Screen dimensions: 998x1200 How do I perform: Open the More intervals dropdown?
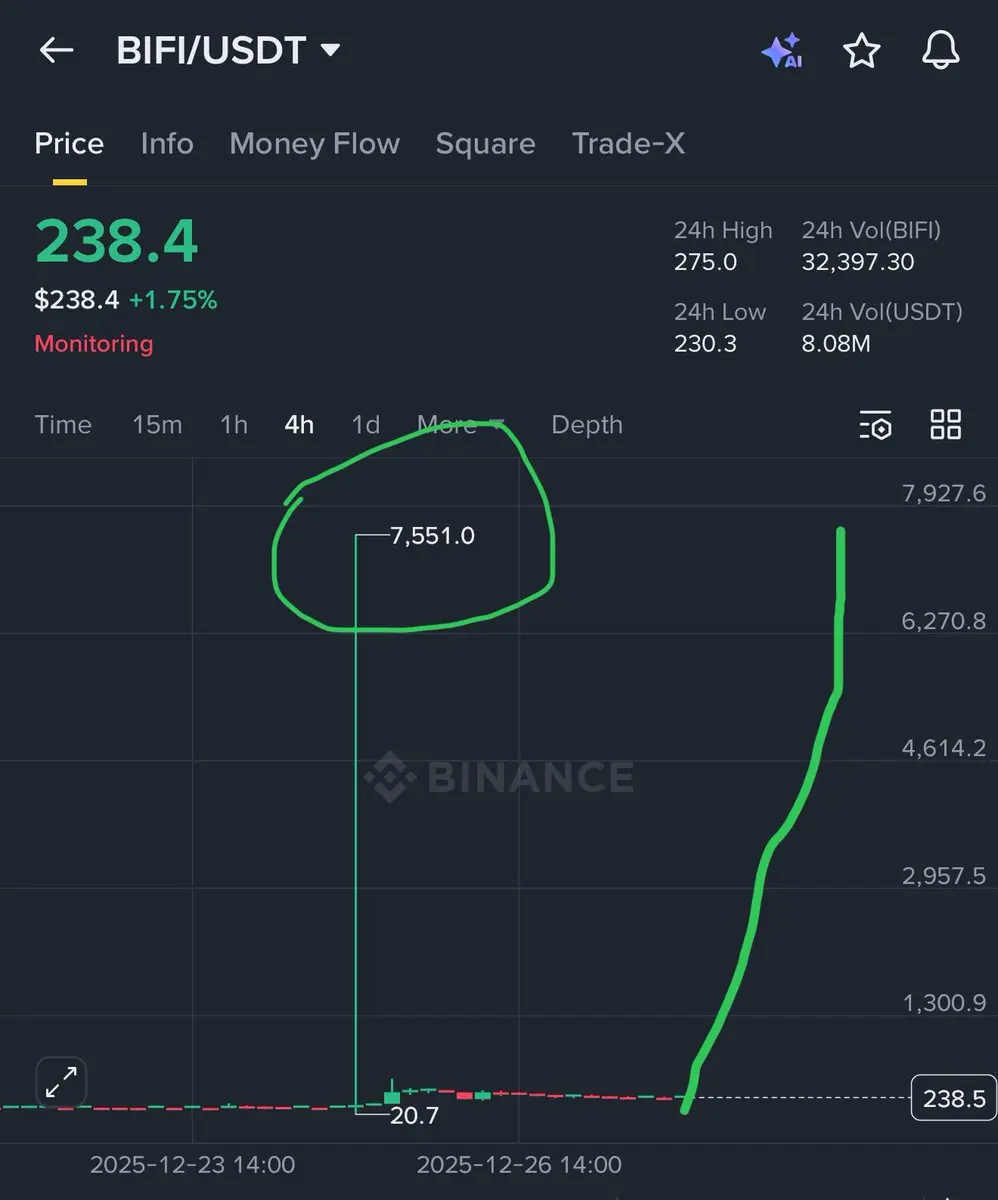tap(461, 424)
